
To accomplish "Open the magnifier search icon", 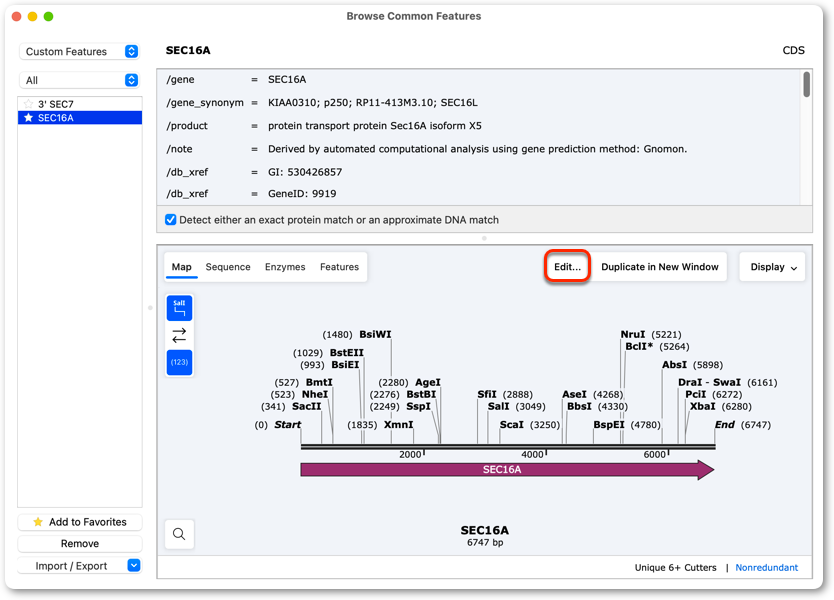I will 179,534.
